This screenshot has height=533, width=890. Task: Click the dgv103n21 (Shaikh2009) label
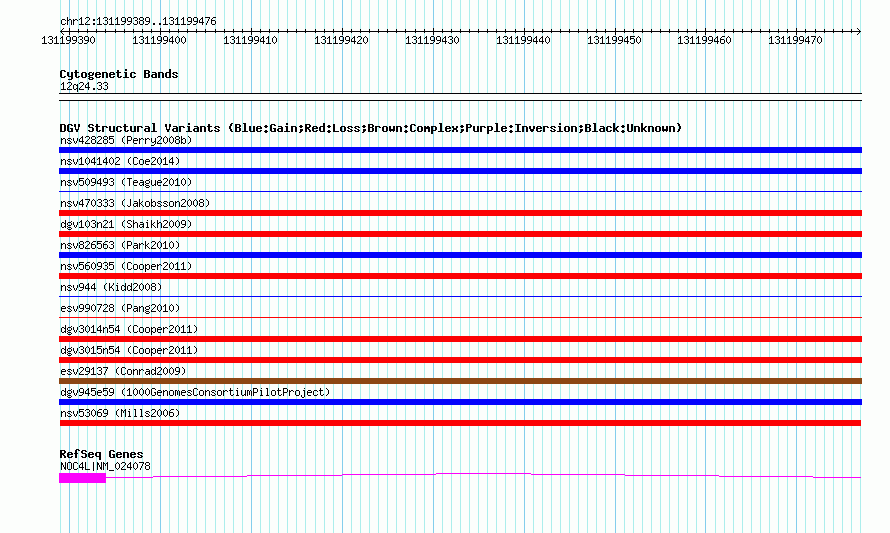click(126, 224)
